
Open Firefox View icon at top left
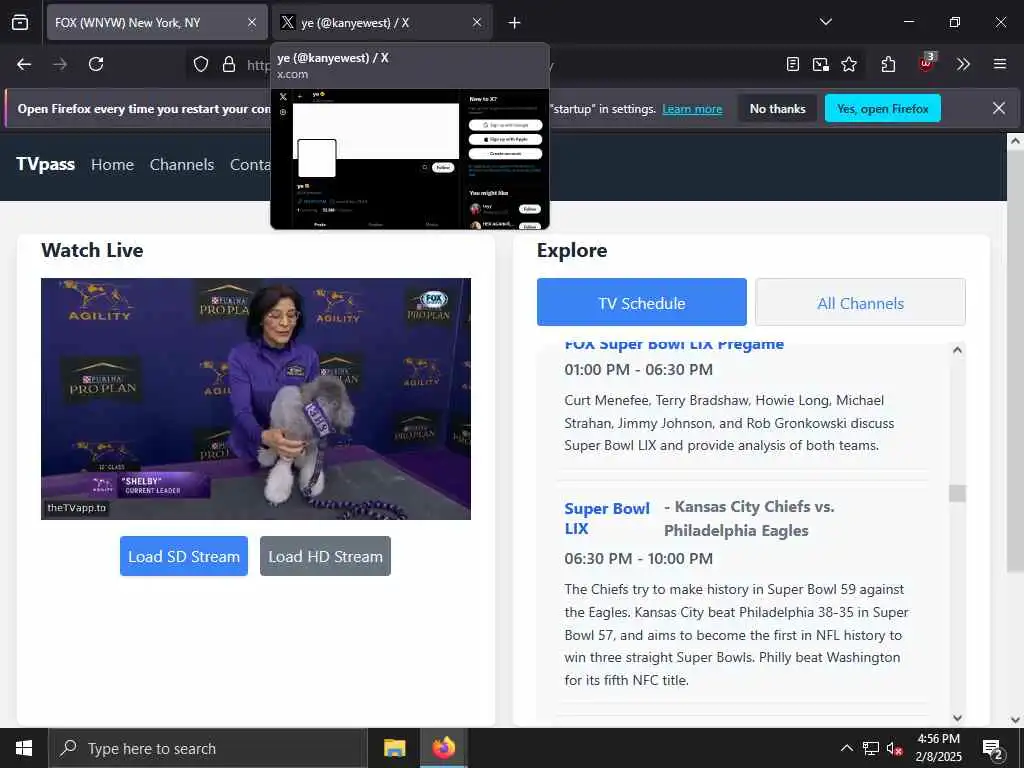tap(20, 23)
